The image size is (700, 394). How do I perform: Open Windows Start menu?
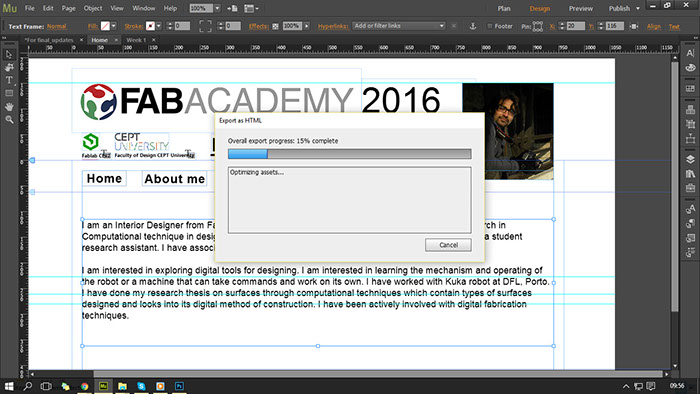click(9, 386)
